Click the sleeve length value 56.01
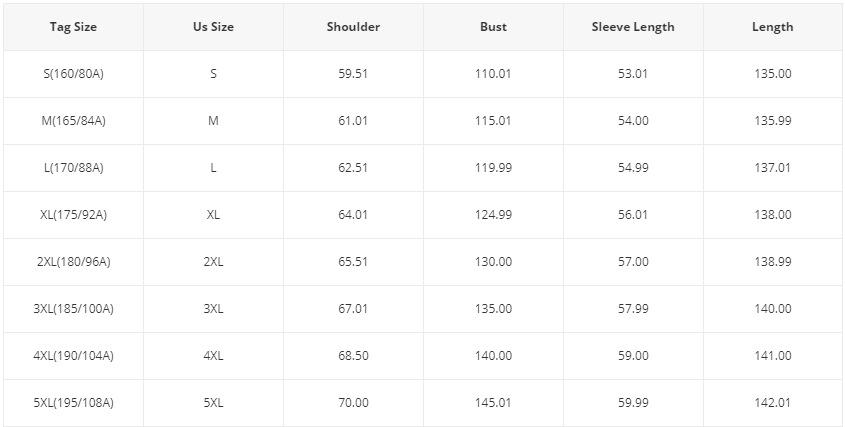Screen dimensions: 845x427 633,215
